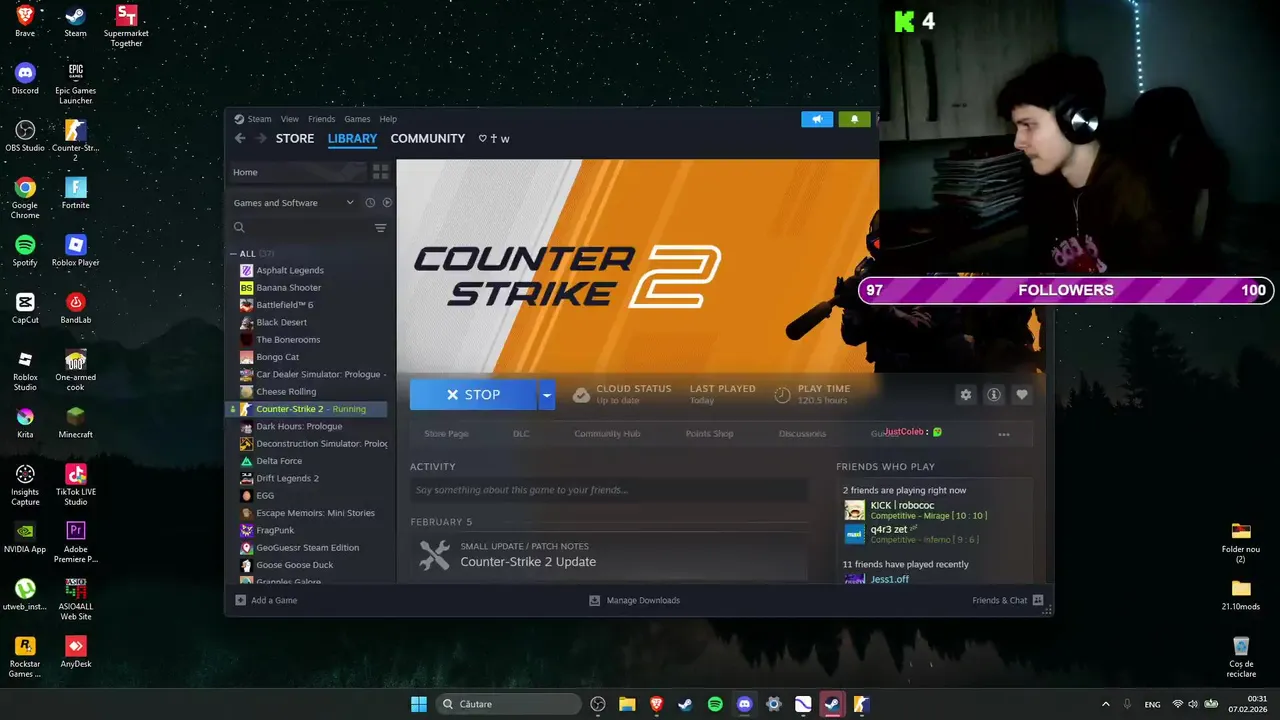Add Counter-Strike 2 to favorites heart
The height and width of the screenshot is (720, 1280).
pyautogui.click(x=1022, y=395)
